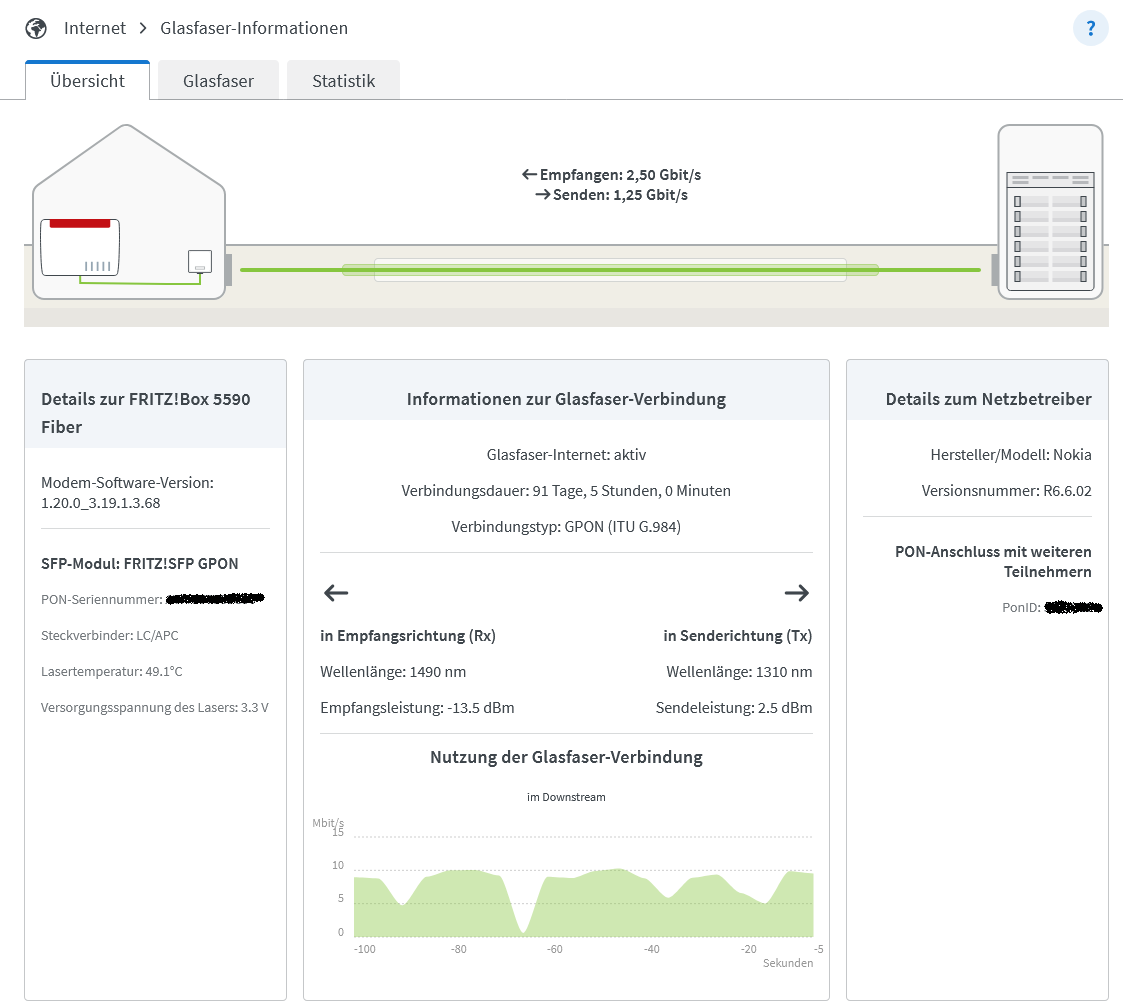This screenshot has height=1006, width=1123.
Task: Click the globe icon beside Internet
Action: point(36,28)
